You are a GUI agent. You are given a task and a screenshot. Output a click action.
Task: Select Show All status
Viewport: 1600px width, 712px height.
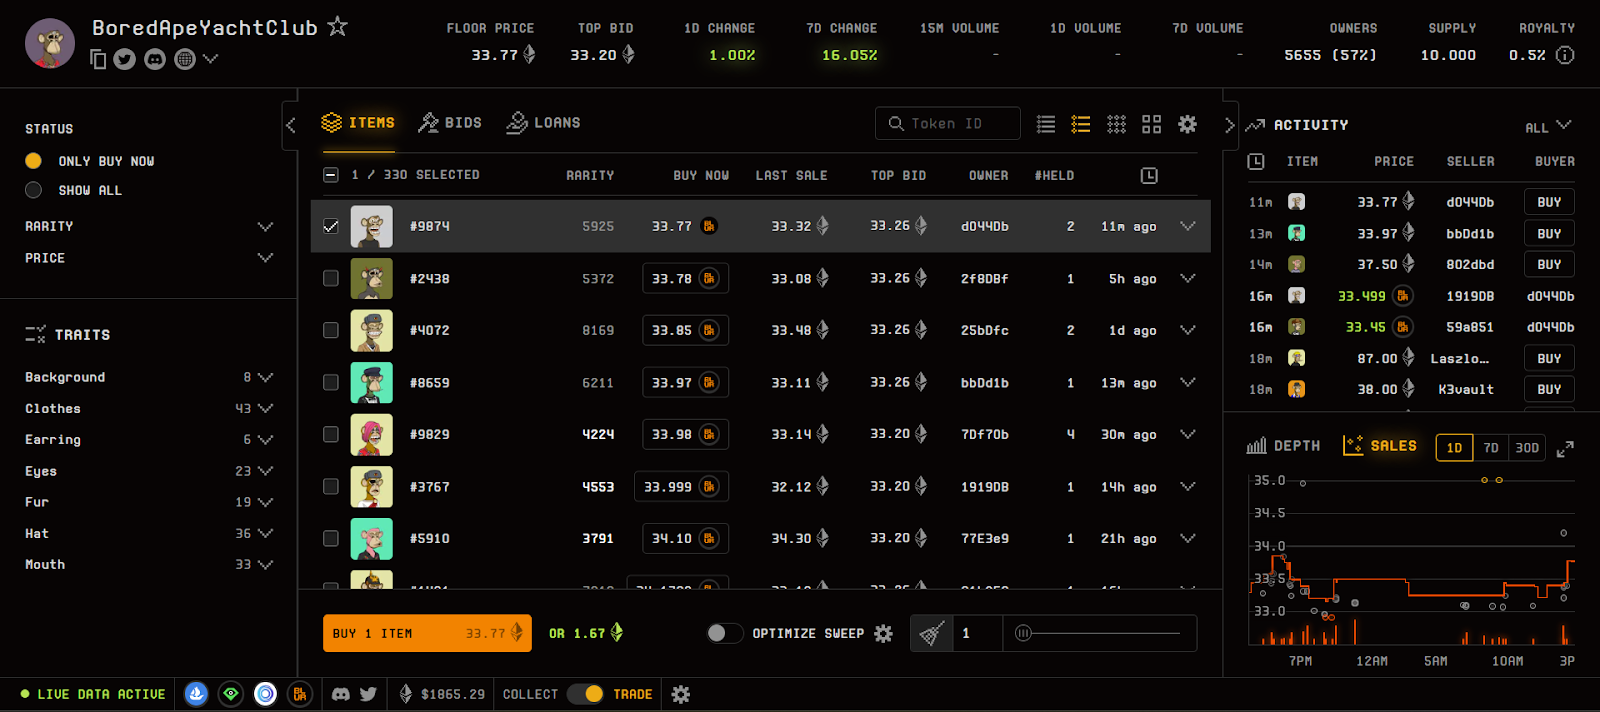[33, 190]
